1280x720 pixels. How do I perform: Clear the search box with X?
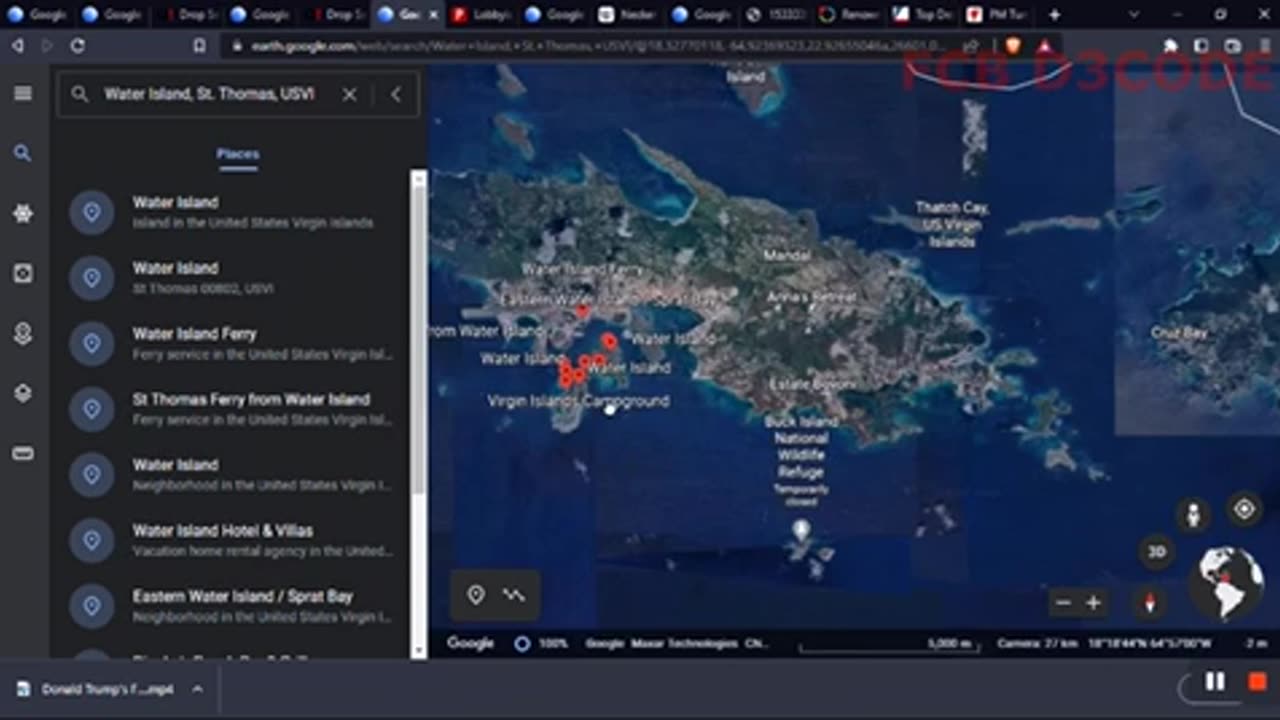(349, 94)
